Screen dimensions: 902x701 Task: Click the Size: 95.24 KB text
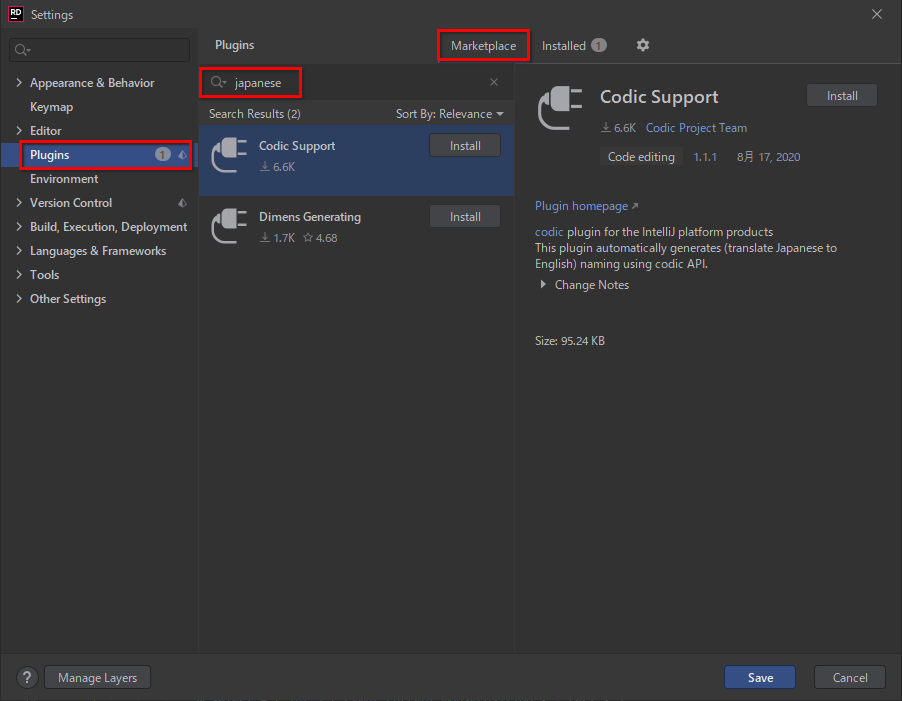click(570, 341)
